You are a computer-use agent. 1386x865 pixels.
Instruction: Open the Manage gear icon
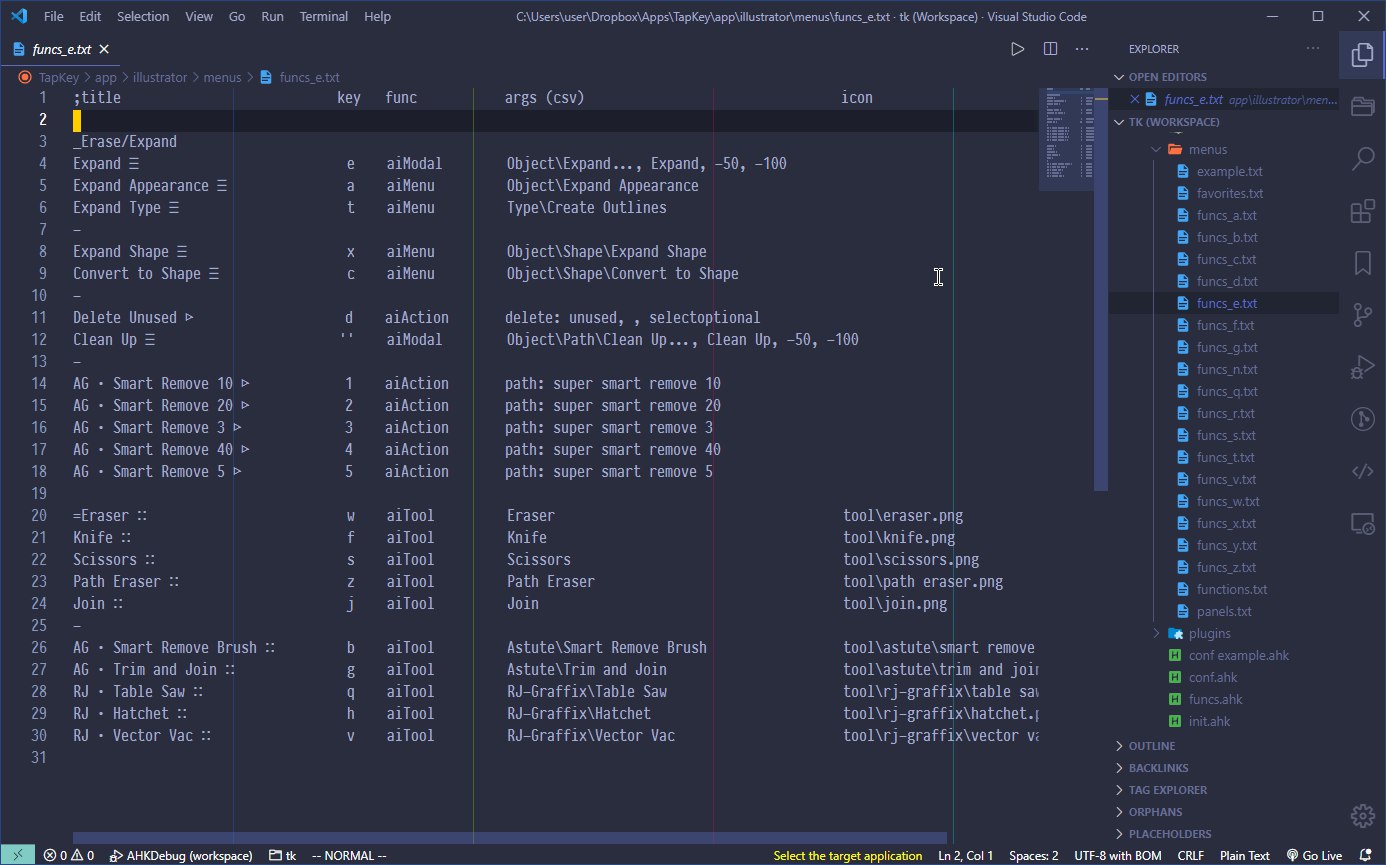click(1361, 814)
